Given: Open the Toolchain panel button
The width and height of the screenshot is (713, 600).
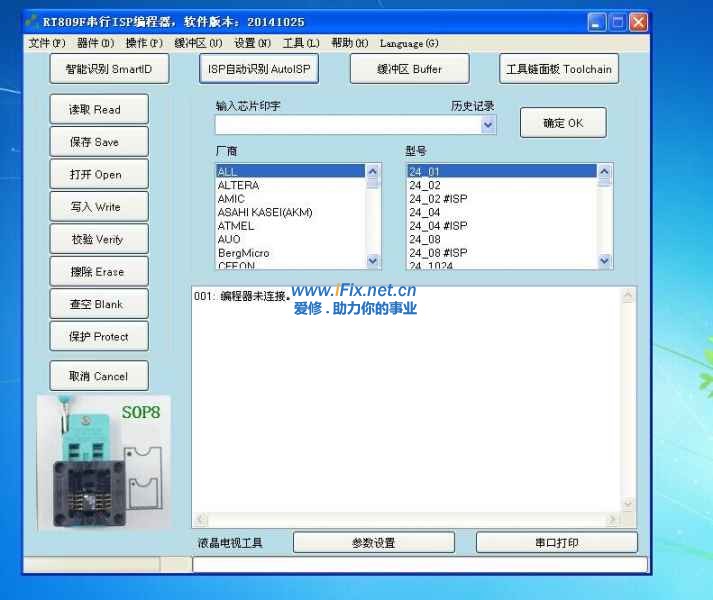Looking at the screenshot, I should (558, 69).
